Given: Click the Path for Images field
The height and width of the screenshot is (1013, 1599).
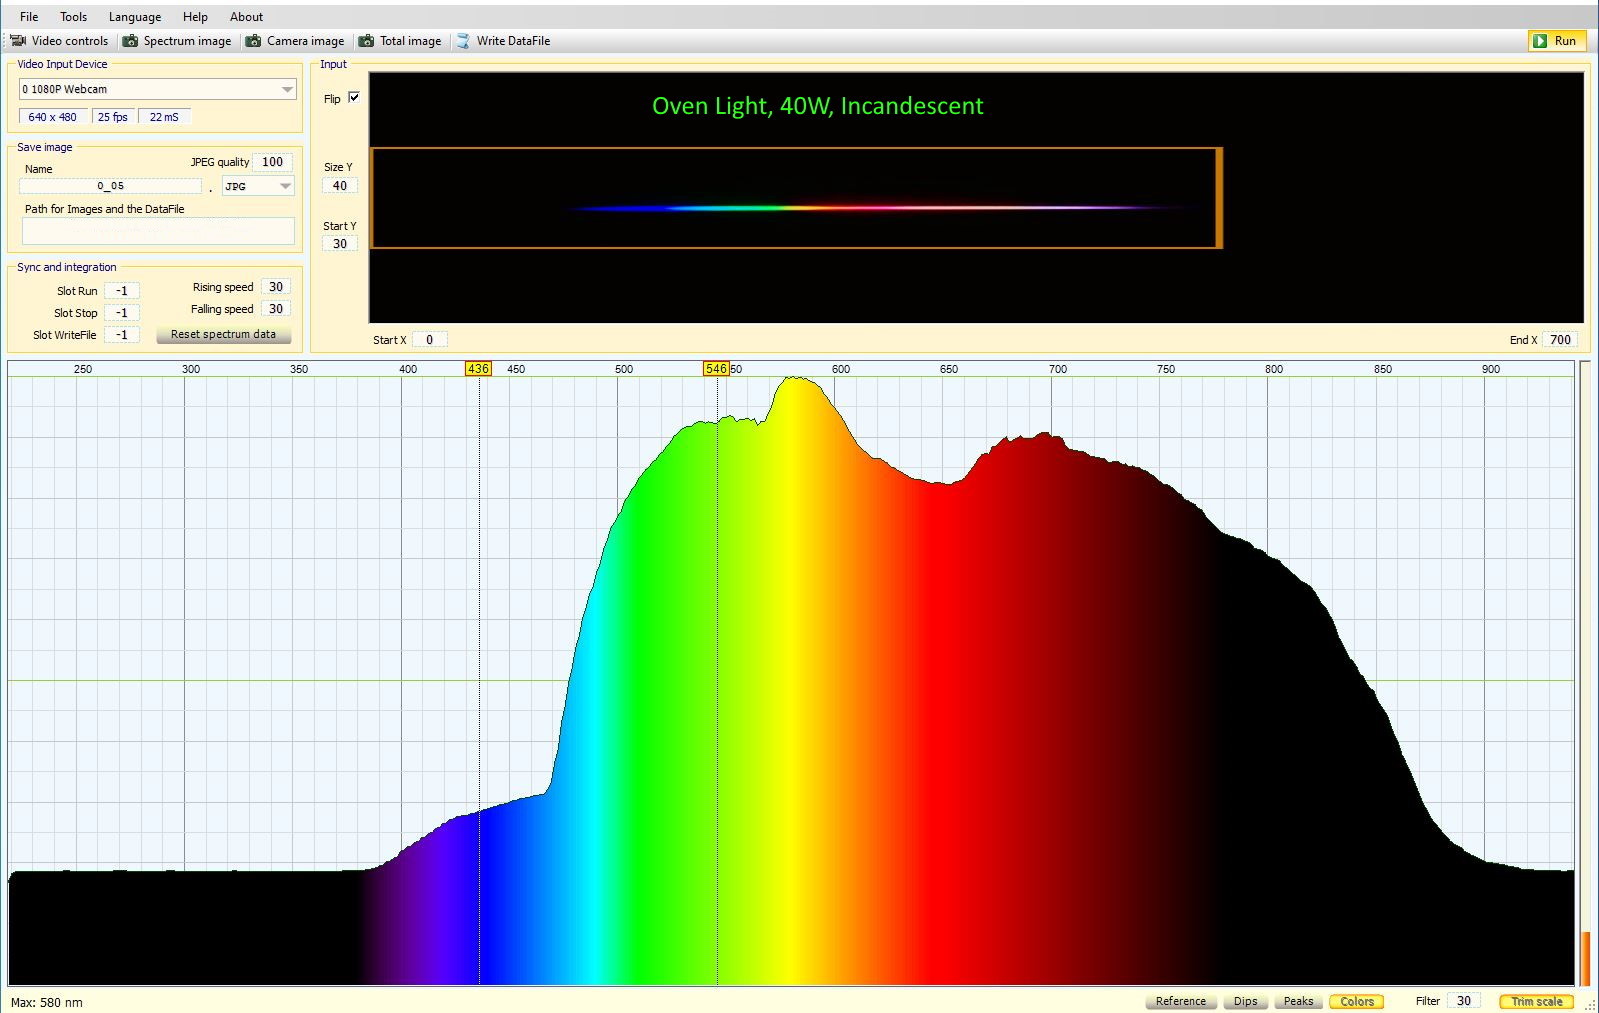Looking at the screenshot, I should (158, 231).
